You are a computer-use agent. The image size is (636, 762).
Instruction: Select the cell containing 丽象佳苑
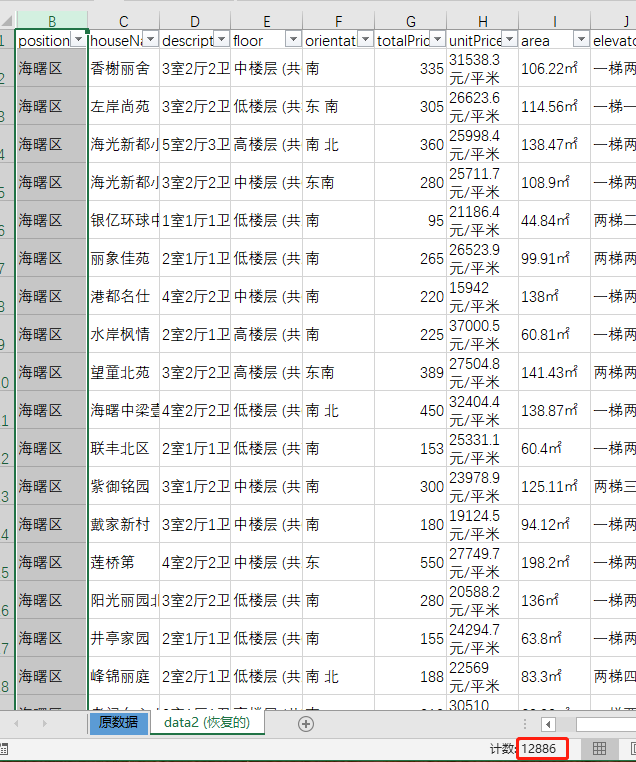123,258
